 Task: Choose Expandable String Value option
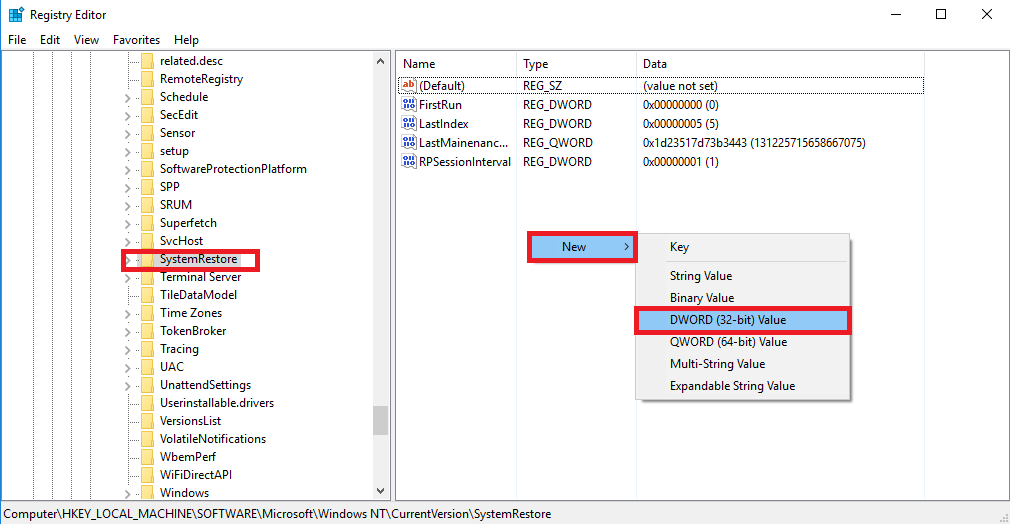pyautogui.click(x=743, y=385)
